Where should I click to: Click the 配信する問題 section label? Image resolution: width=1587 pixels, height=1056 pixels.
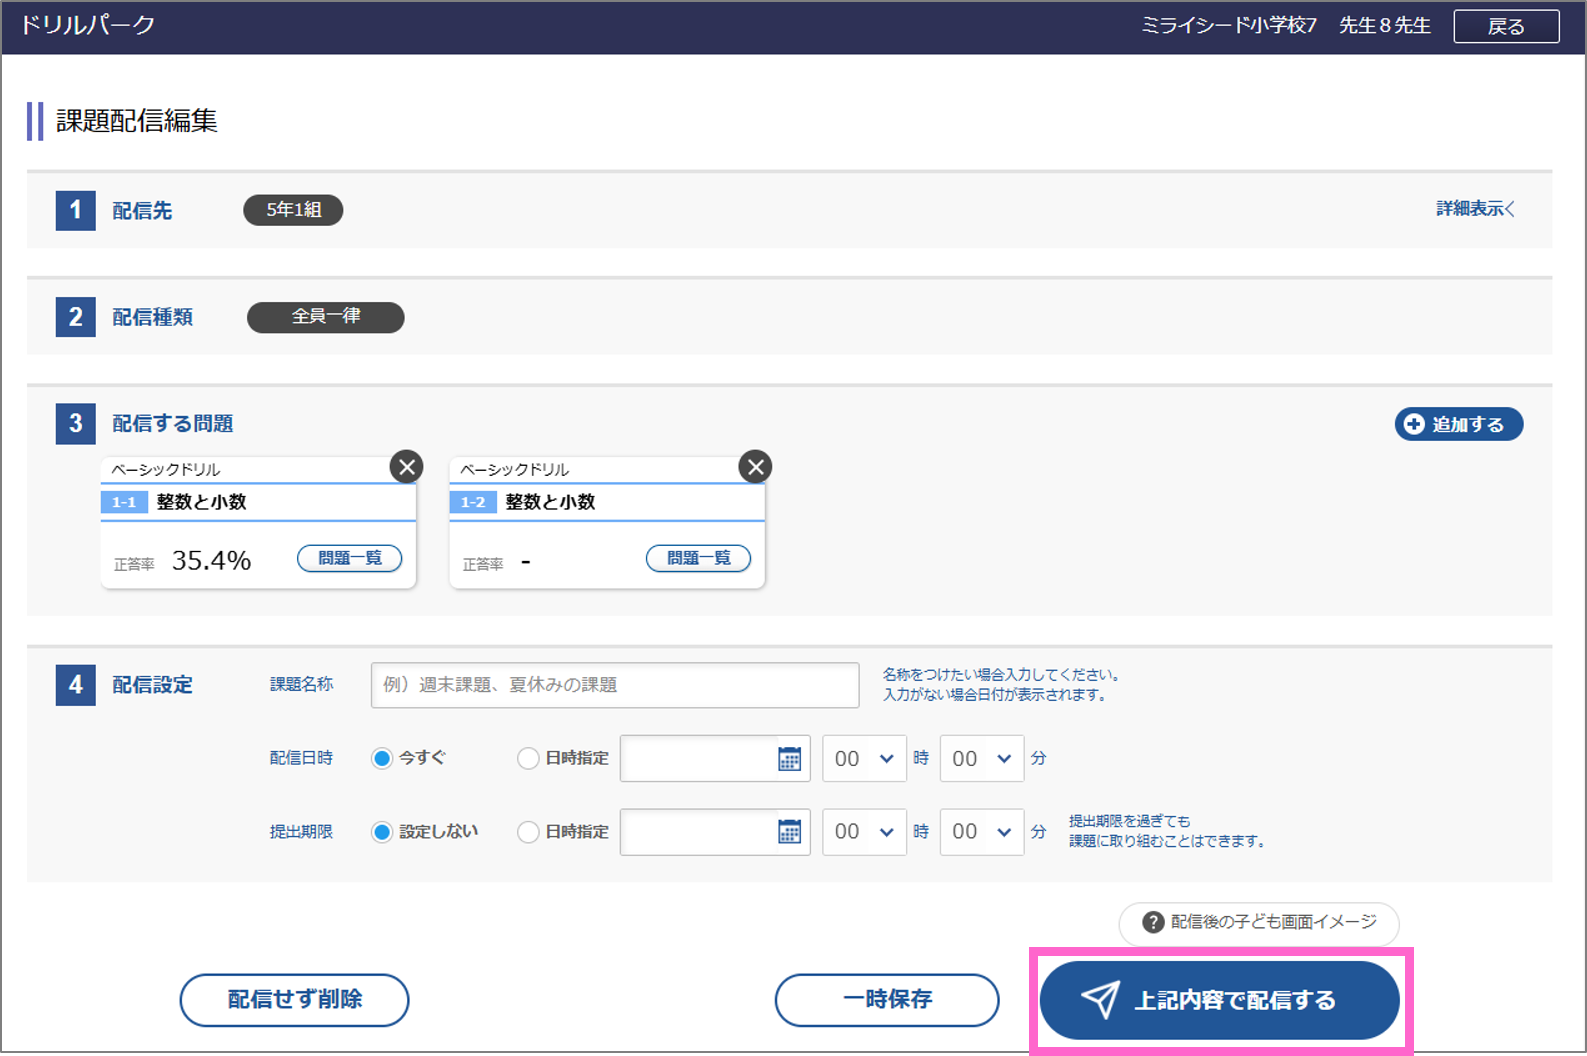pos(172,424)
